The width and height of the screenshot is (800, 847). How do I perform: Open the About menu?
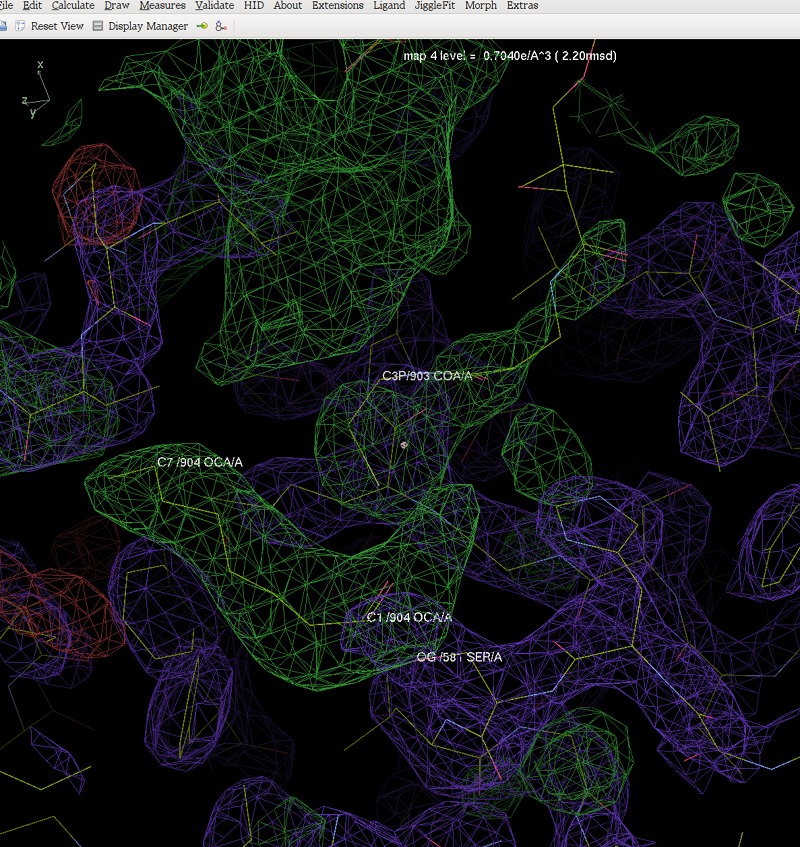287,6
